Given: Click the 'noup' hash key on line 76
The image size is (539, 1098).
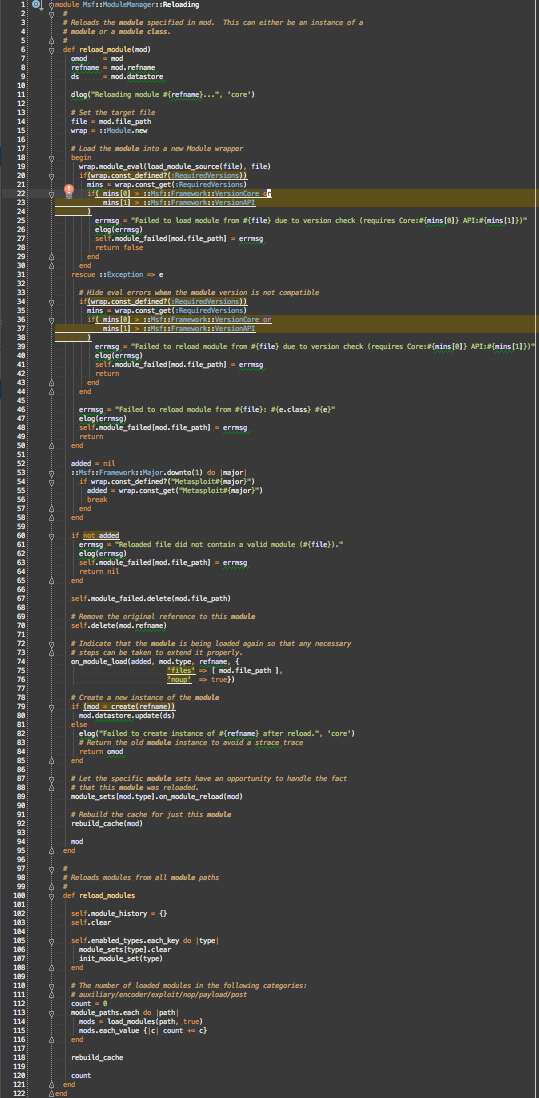Looking at the screenshot, I should (x=181, y=680).
